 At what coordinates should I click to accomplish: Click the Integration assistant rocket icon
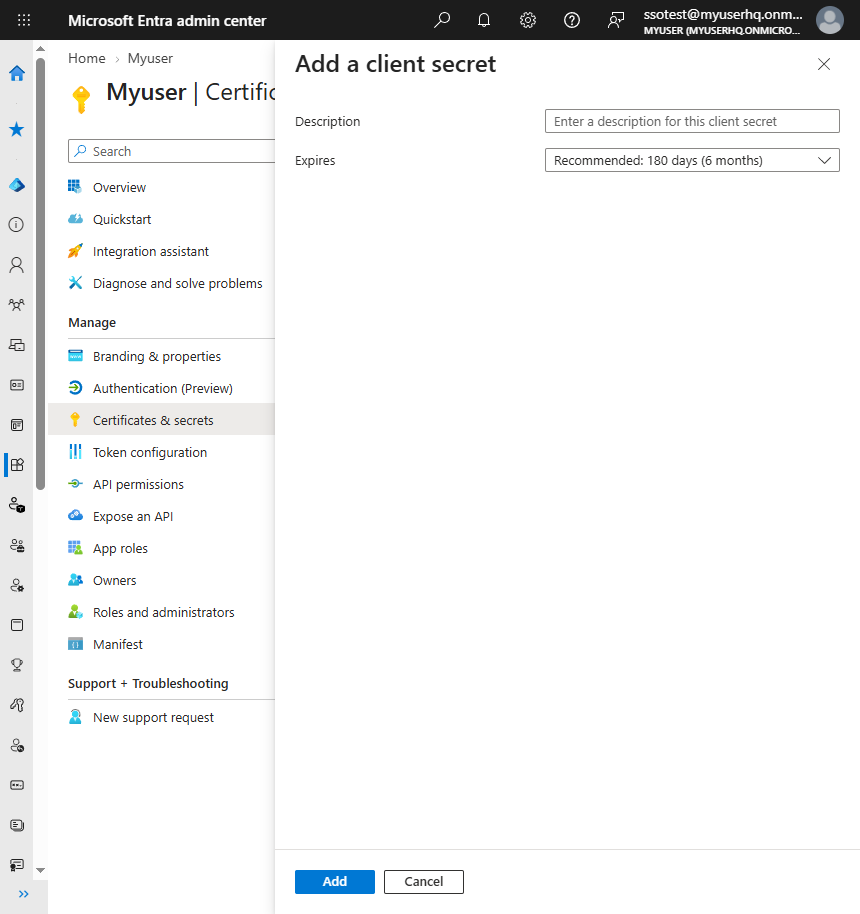[75, 251]
